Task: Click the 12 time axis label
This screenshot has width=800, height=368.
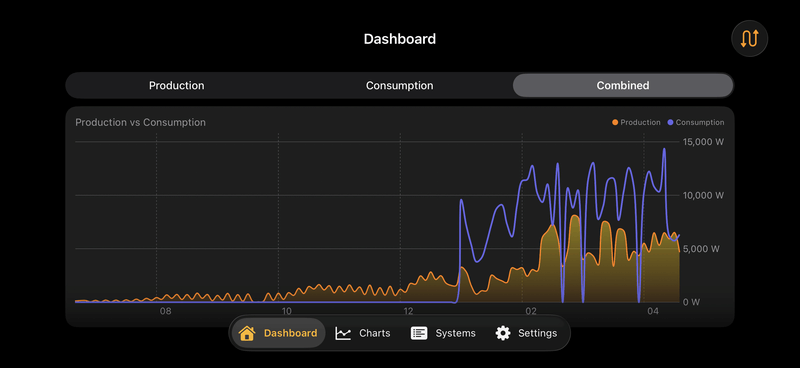Action: tap(408, 311)
